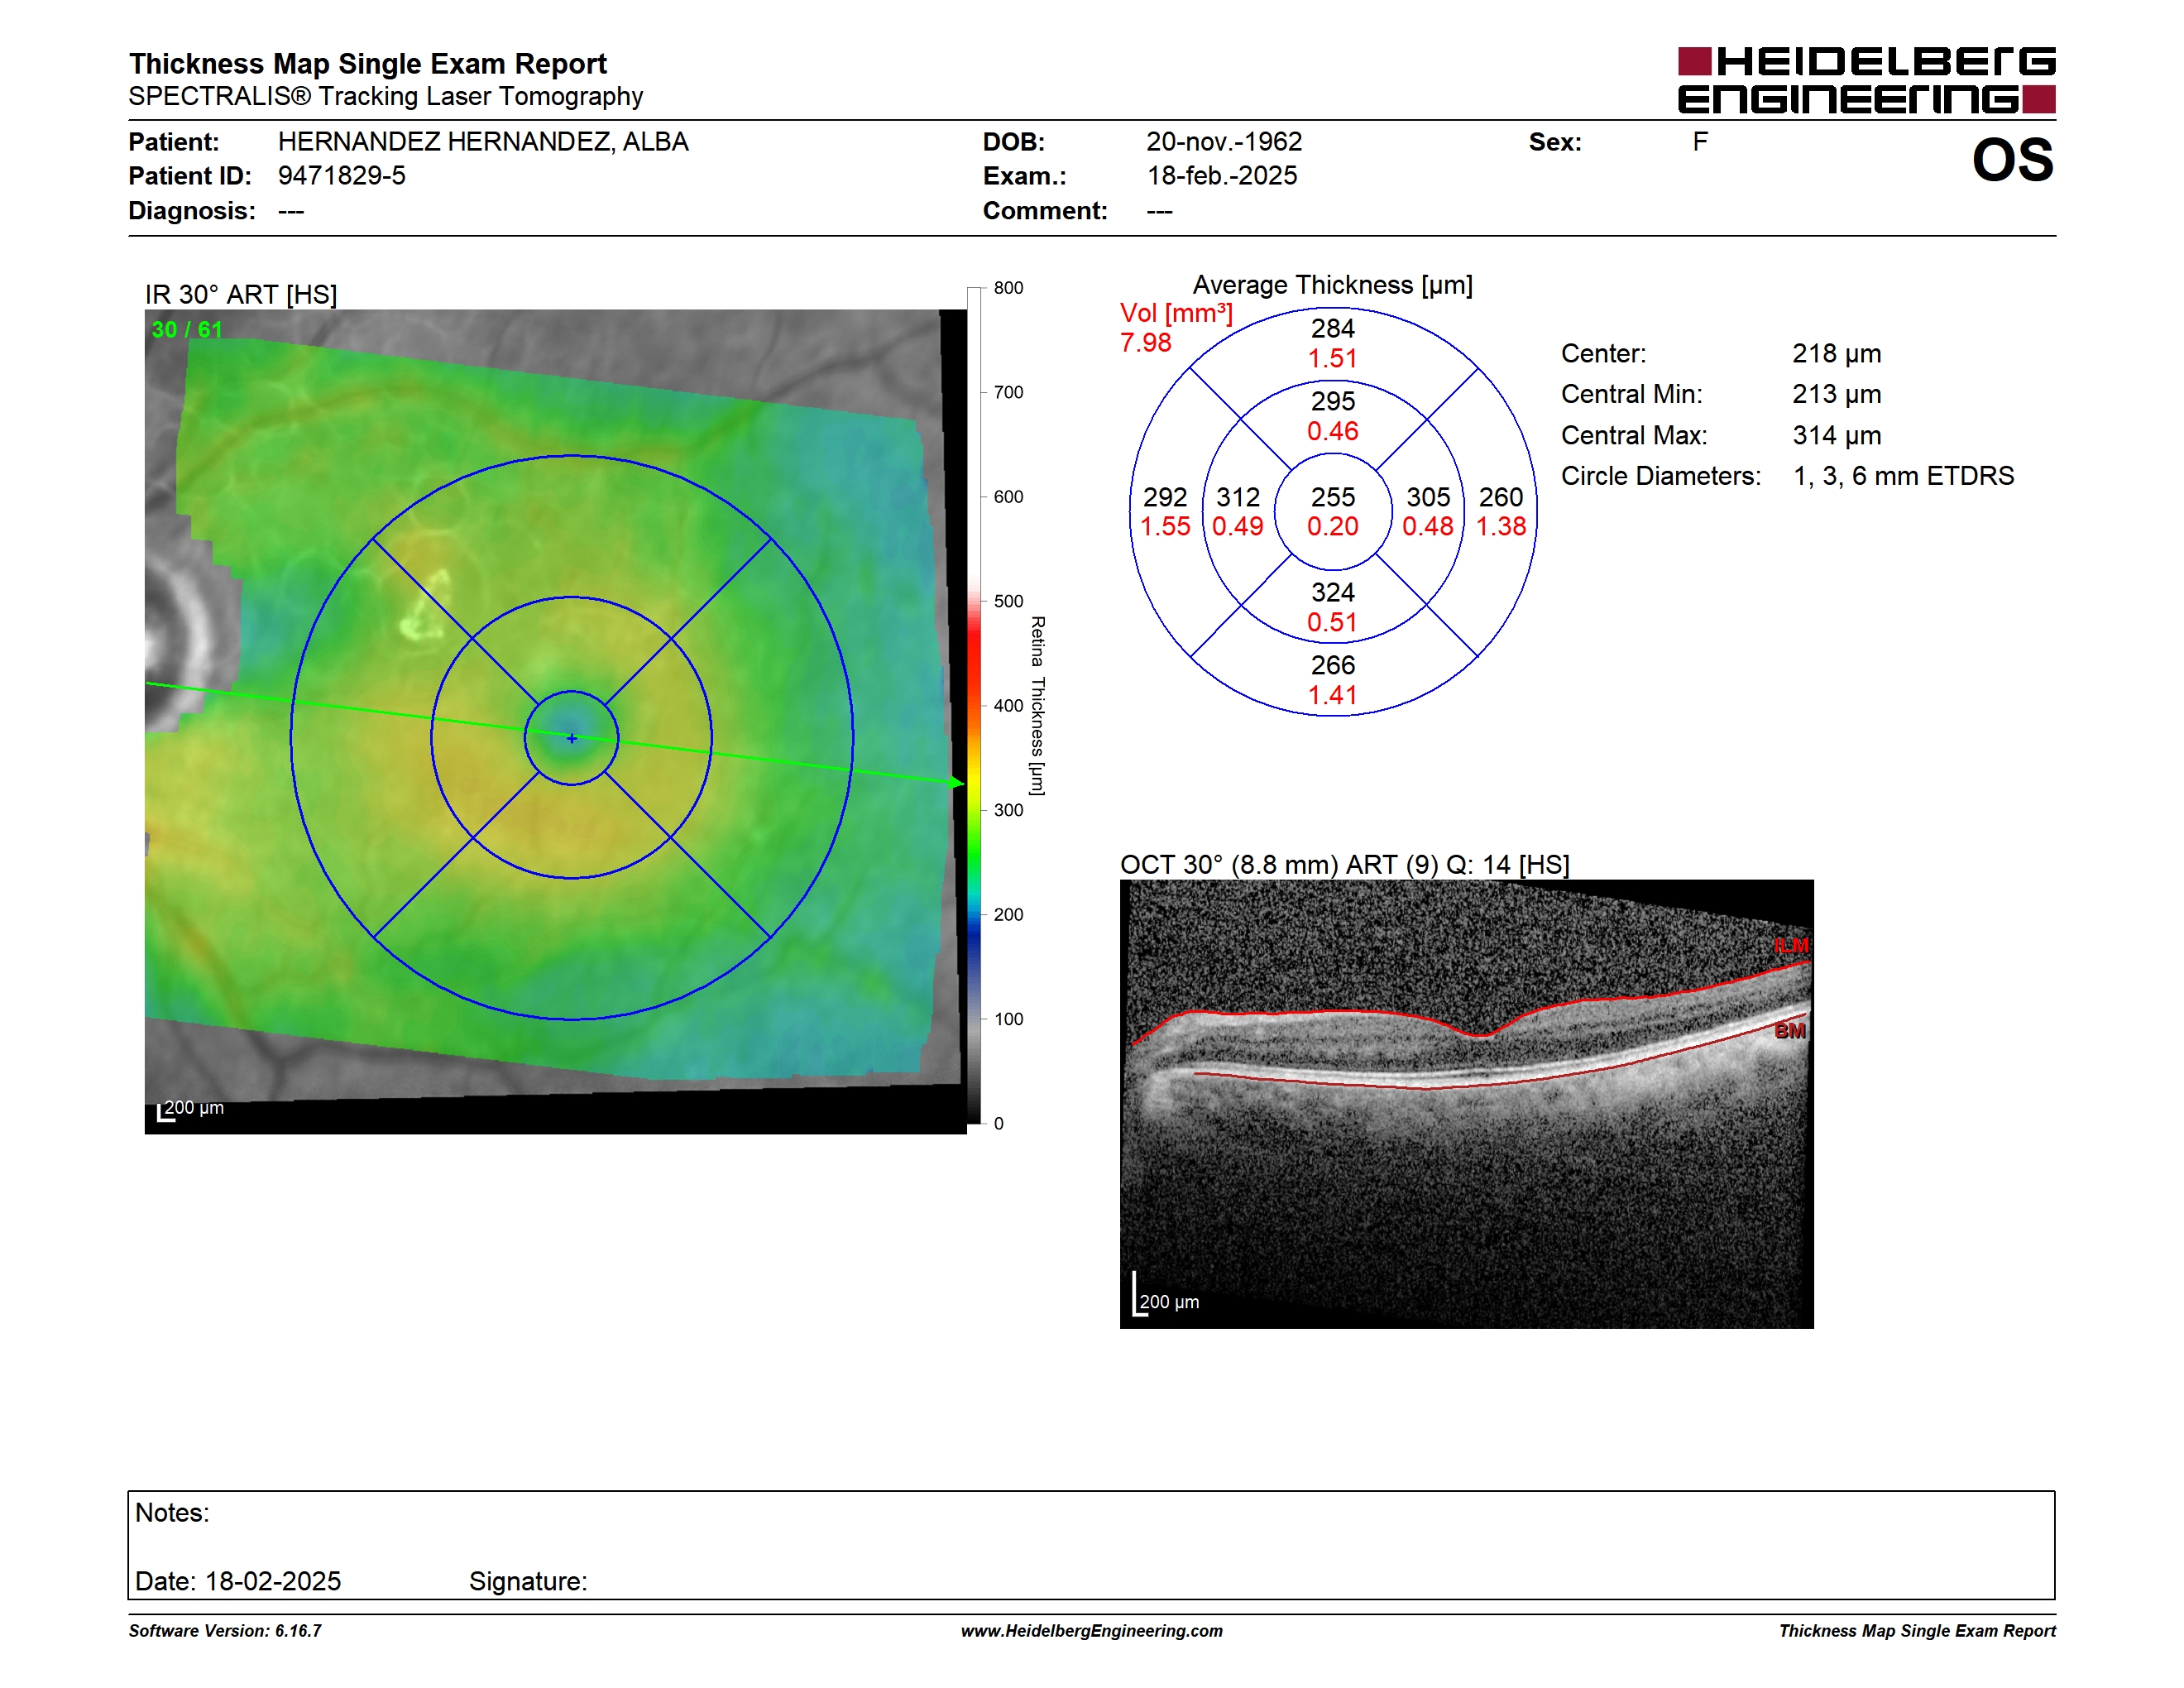Image resolution: width=2184 pixels, height=1688 pixels.
Task: Click the 'IR 30° ART [HS]' image label
Action: pyautogui.click(x=241, y=295)
